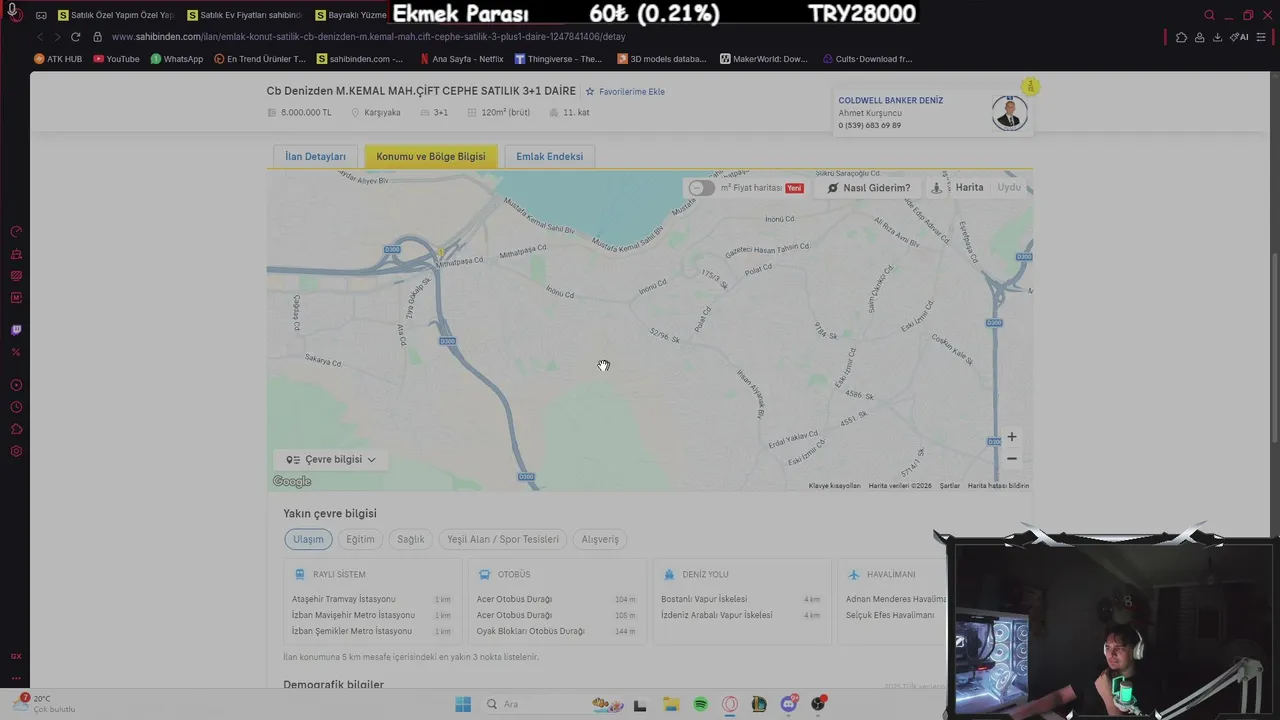Screen dimensions: 1280x720
Task: Open the sidebar history clock icon
Action: coord(16,407)
